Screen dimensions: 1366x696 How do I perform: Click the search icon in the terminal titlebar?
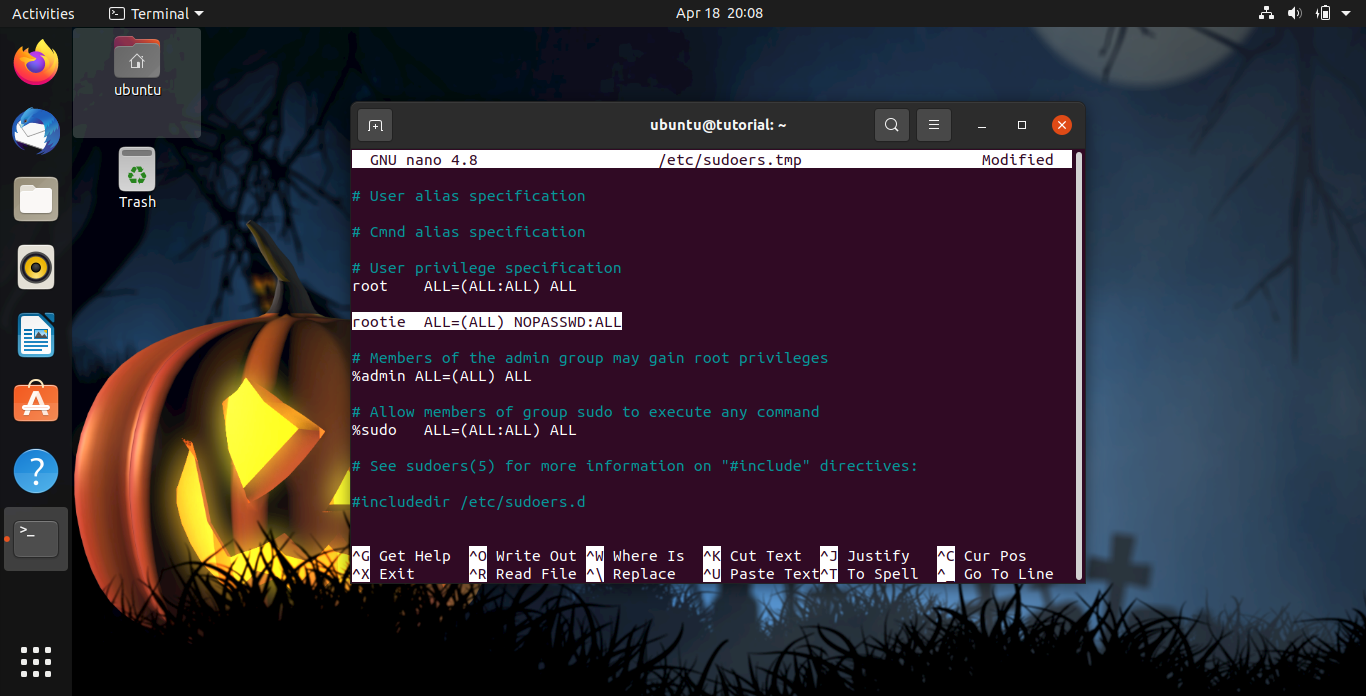(x=891, y=124)
